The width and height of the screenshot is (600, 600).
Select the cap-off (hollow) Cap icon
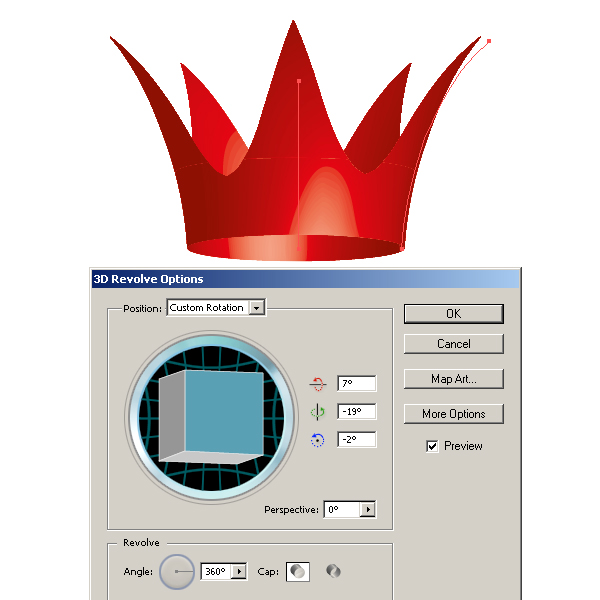333,572
